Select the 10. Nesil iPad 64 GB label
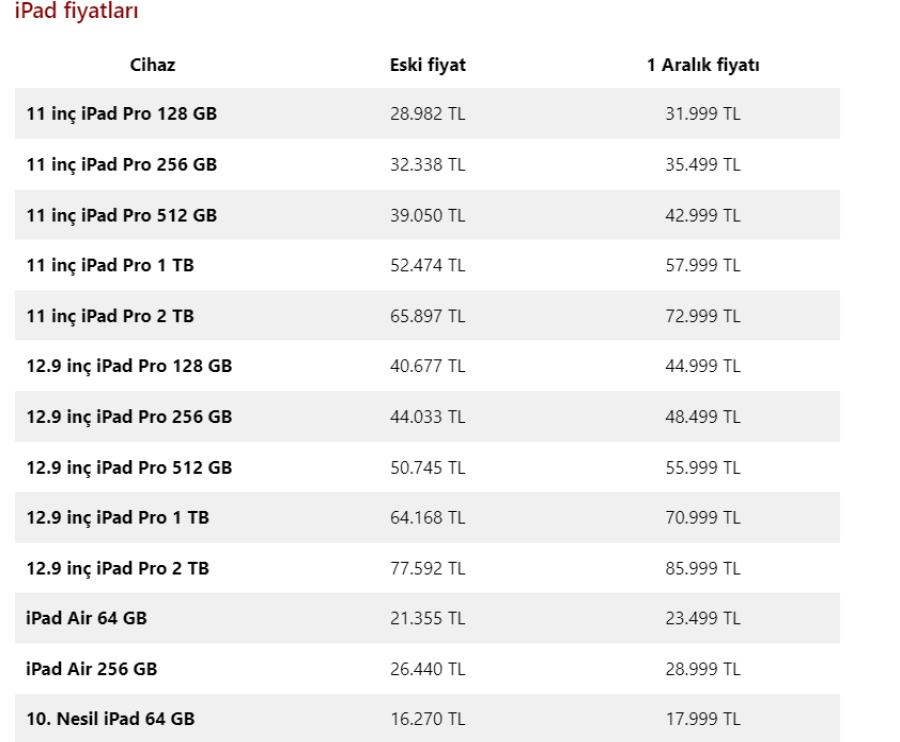The image size is (900, 742). [110, 719]
